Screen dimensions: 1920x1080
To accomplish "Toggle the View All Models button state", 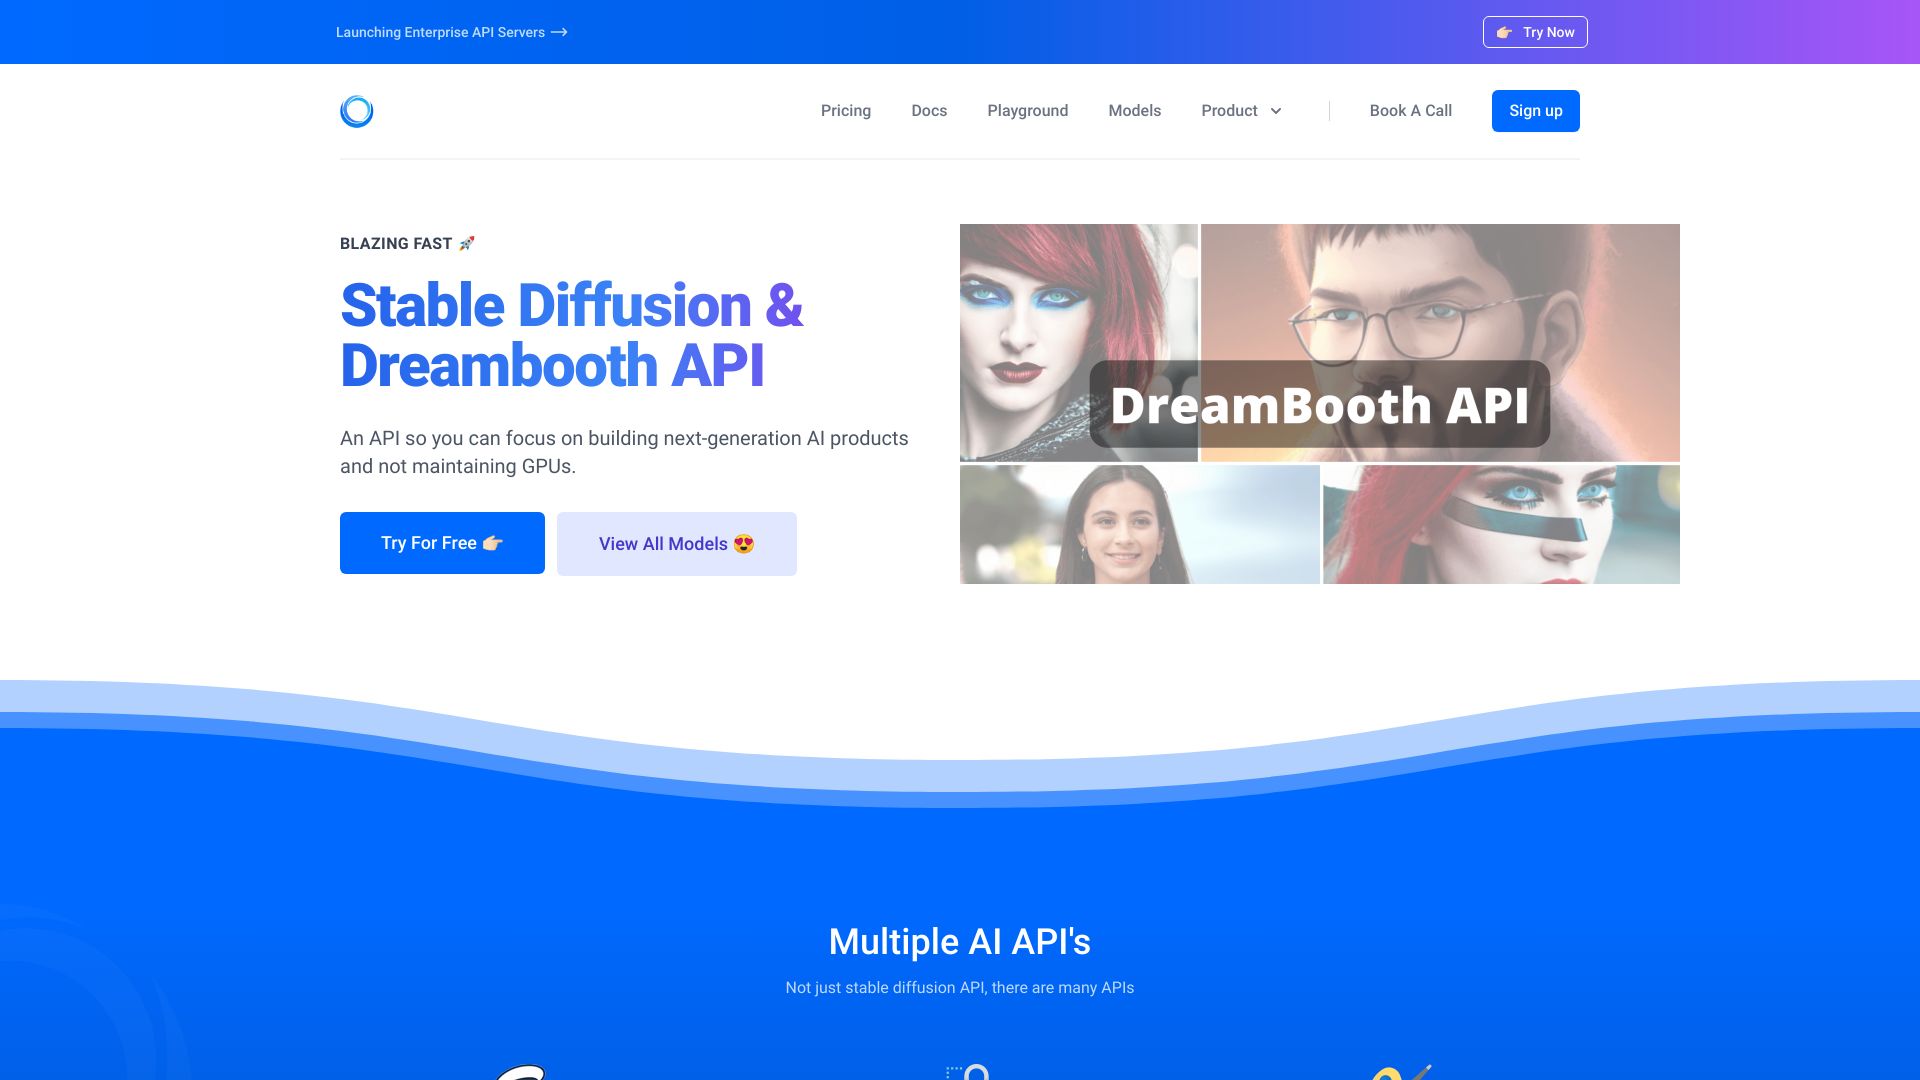I will pos(676,543).
